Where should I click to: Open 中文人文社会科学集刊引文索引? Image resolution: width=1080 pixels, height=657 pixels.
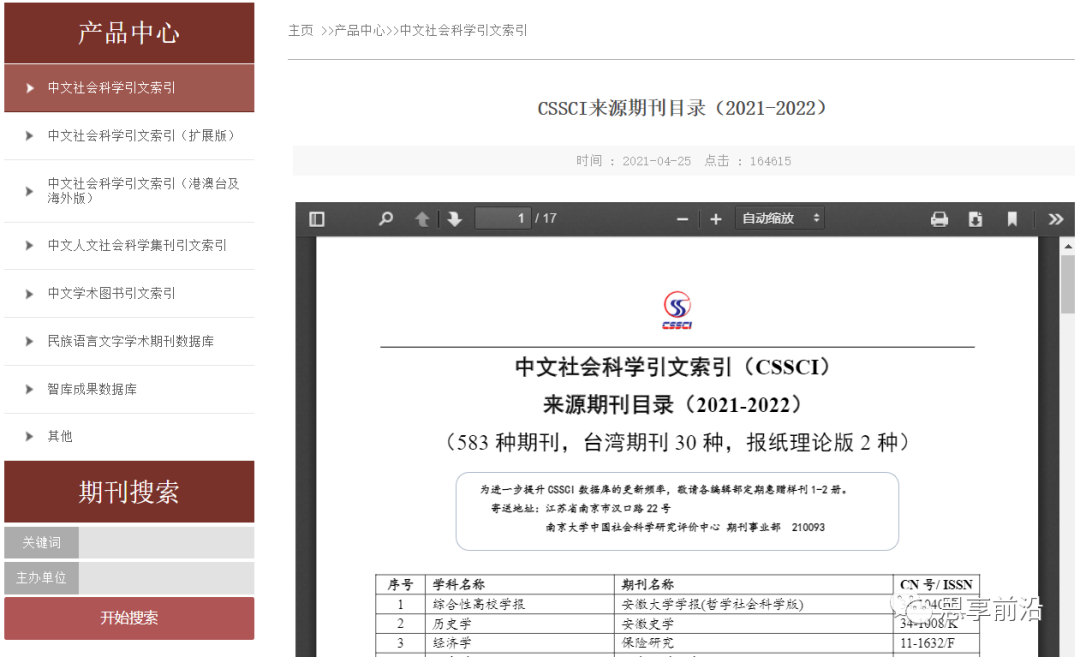pos(136,245)
